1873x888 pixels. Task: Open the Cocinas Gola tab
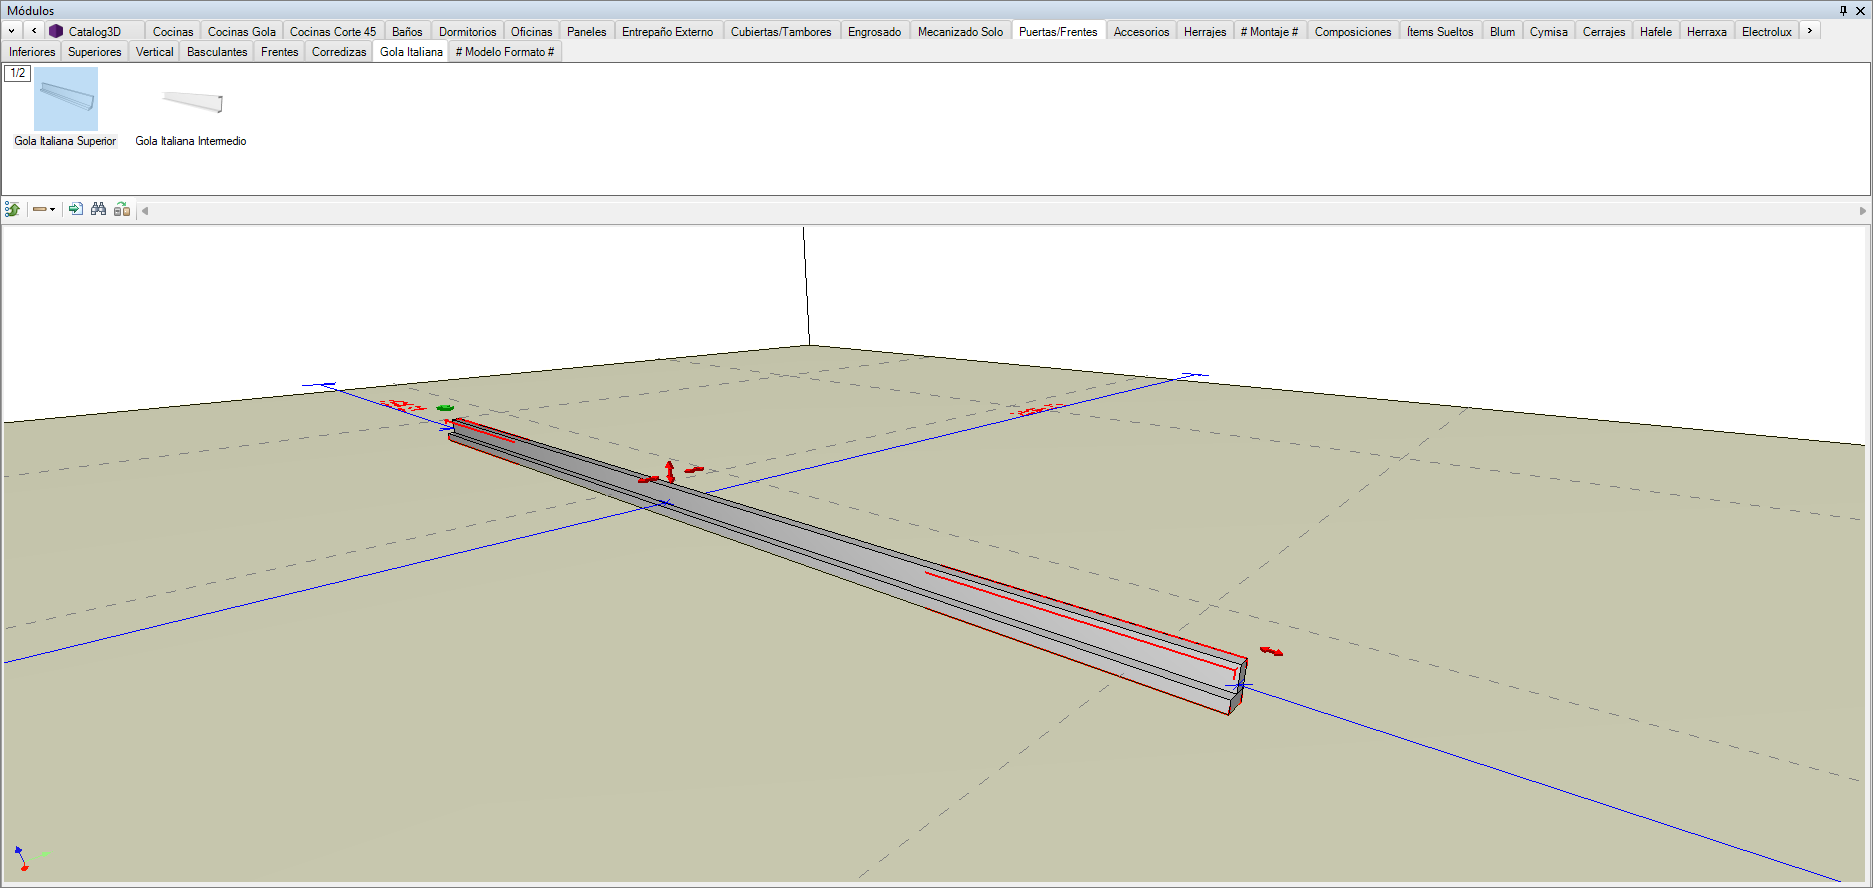click(x=241, y=32)
